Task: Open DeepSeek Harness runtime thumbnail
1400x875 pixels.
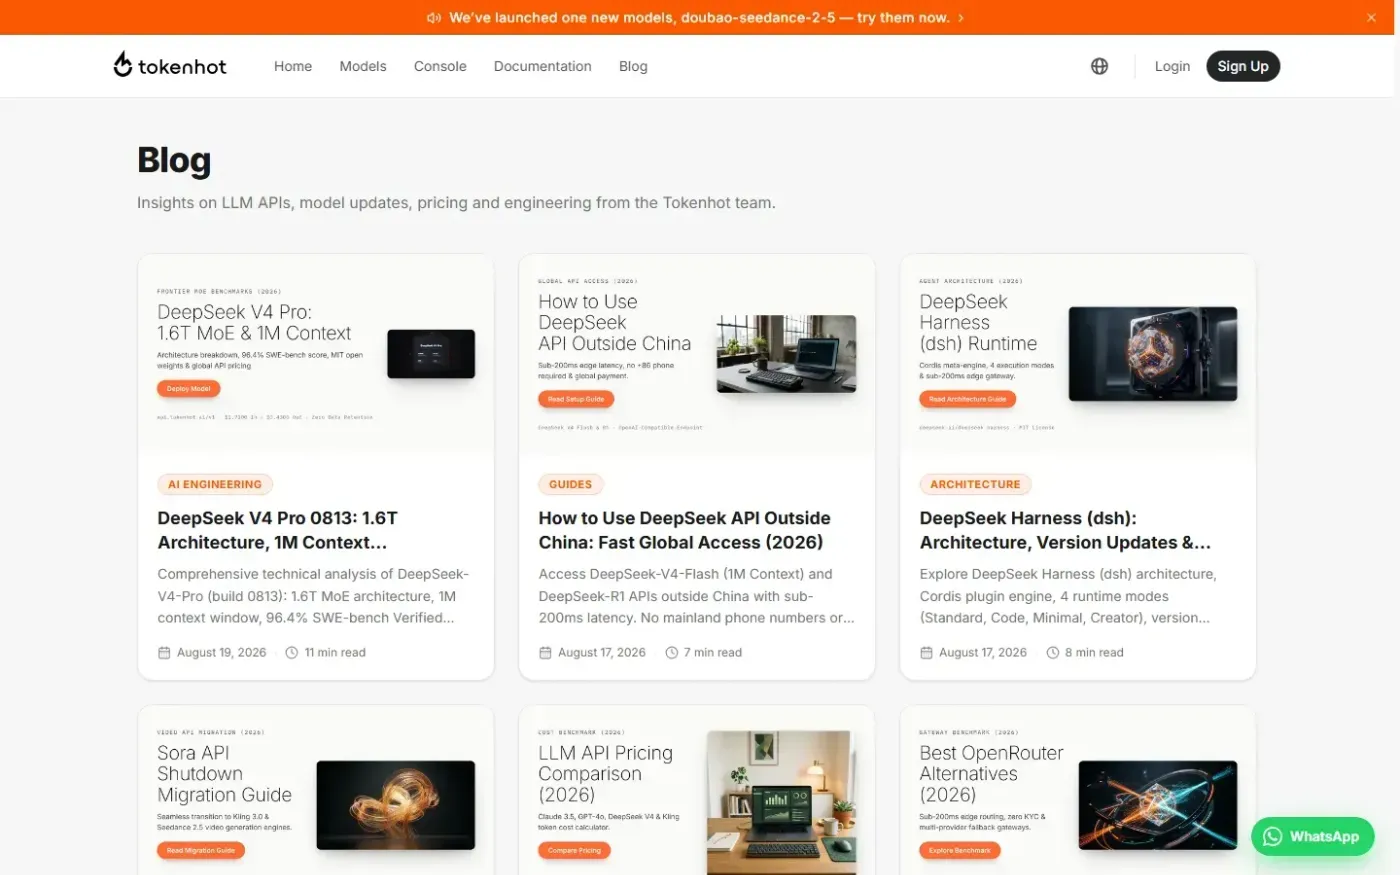Action: pyautogui.click(x=1078, y=354)
